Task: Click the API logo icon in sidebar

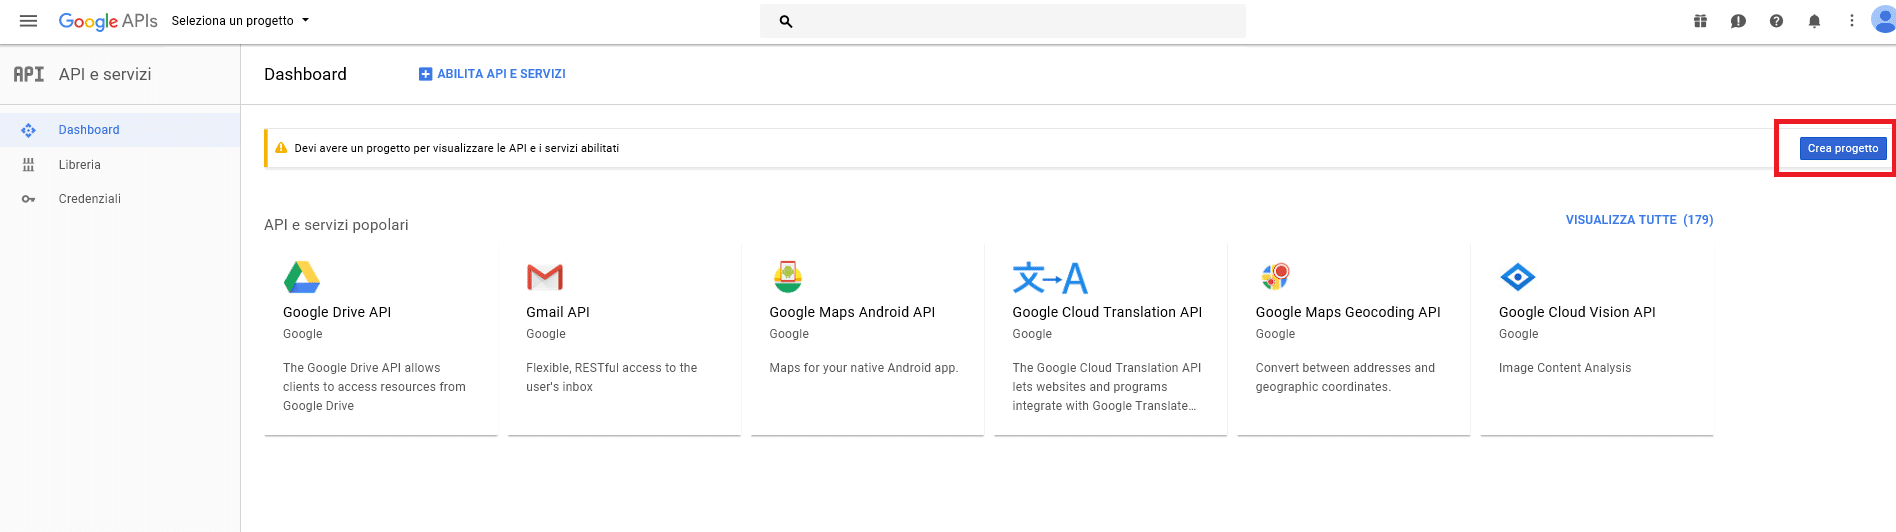Action: [28, 74]
